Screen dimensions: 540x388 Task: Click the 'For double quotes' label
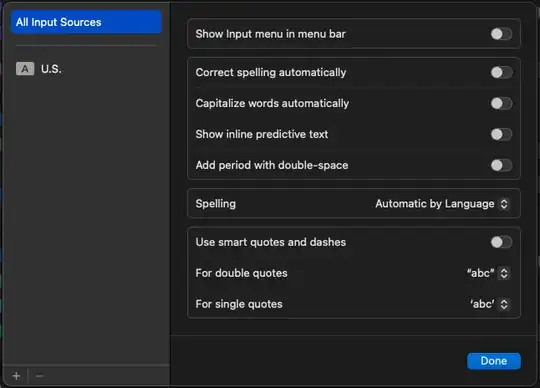241,273
